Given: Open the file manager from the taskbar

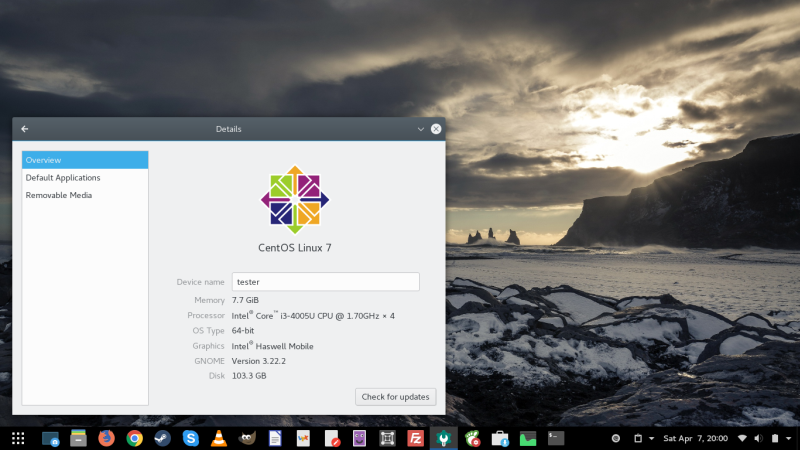Looking at the screenshot, I should coord(78,438).
